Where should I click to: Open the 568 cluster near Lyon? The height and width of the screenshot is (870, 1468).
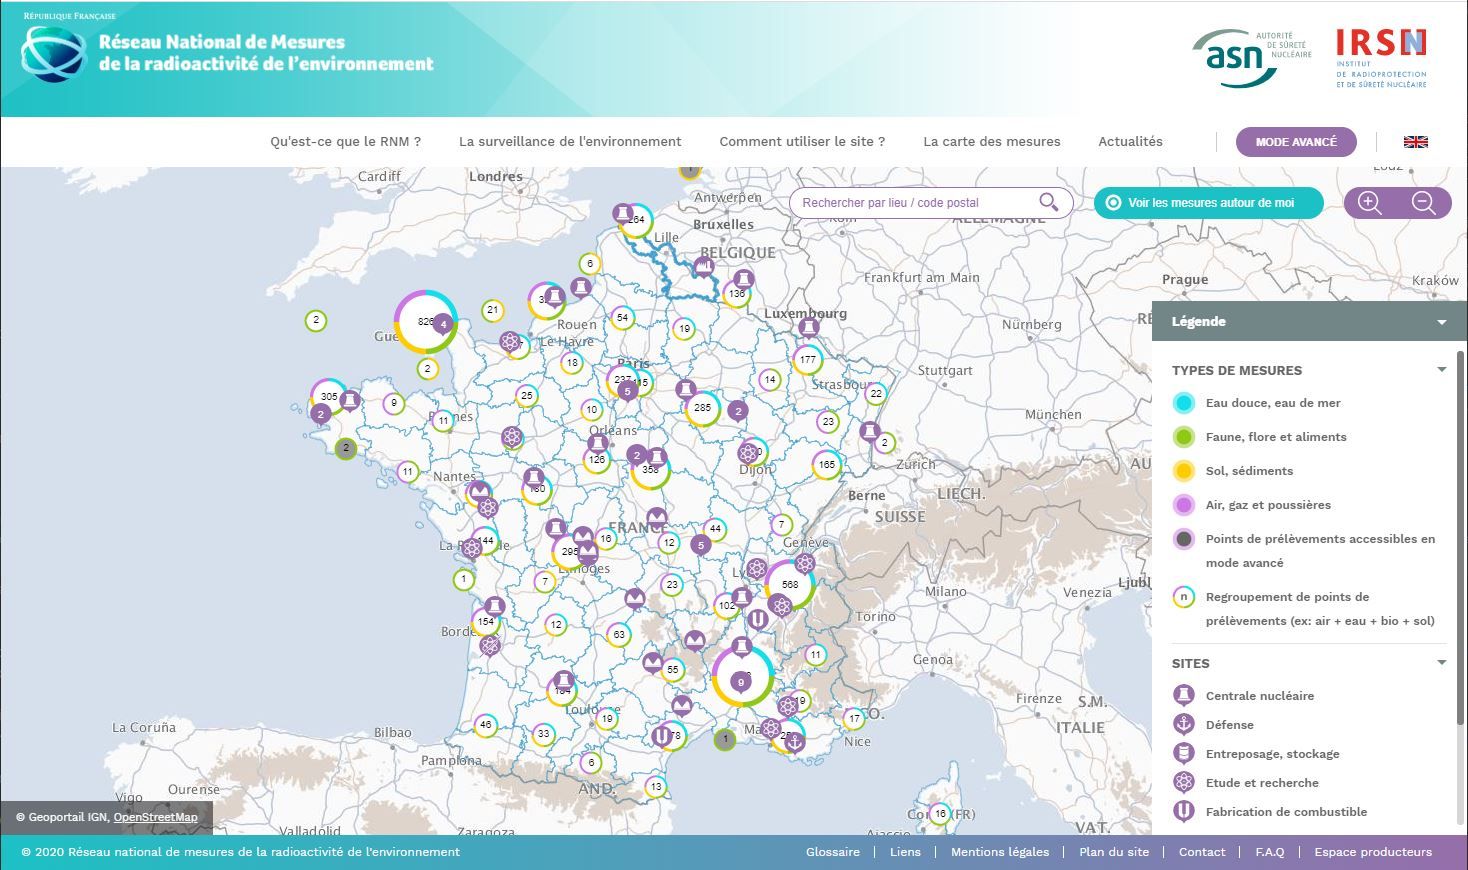pyautogui.click(x=789, y=584)
